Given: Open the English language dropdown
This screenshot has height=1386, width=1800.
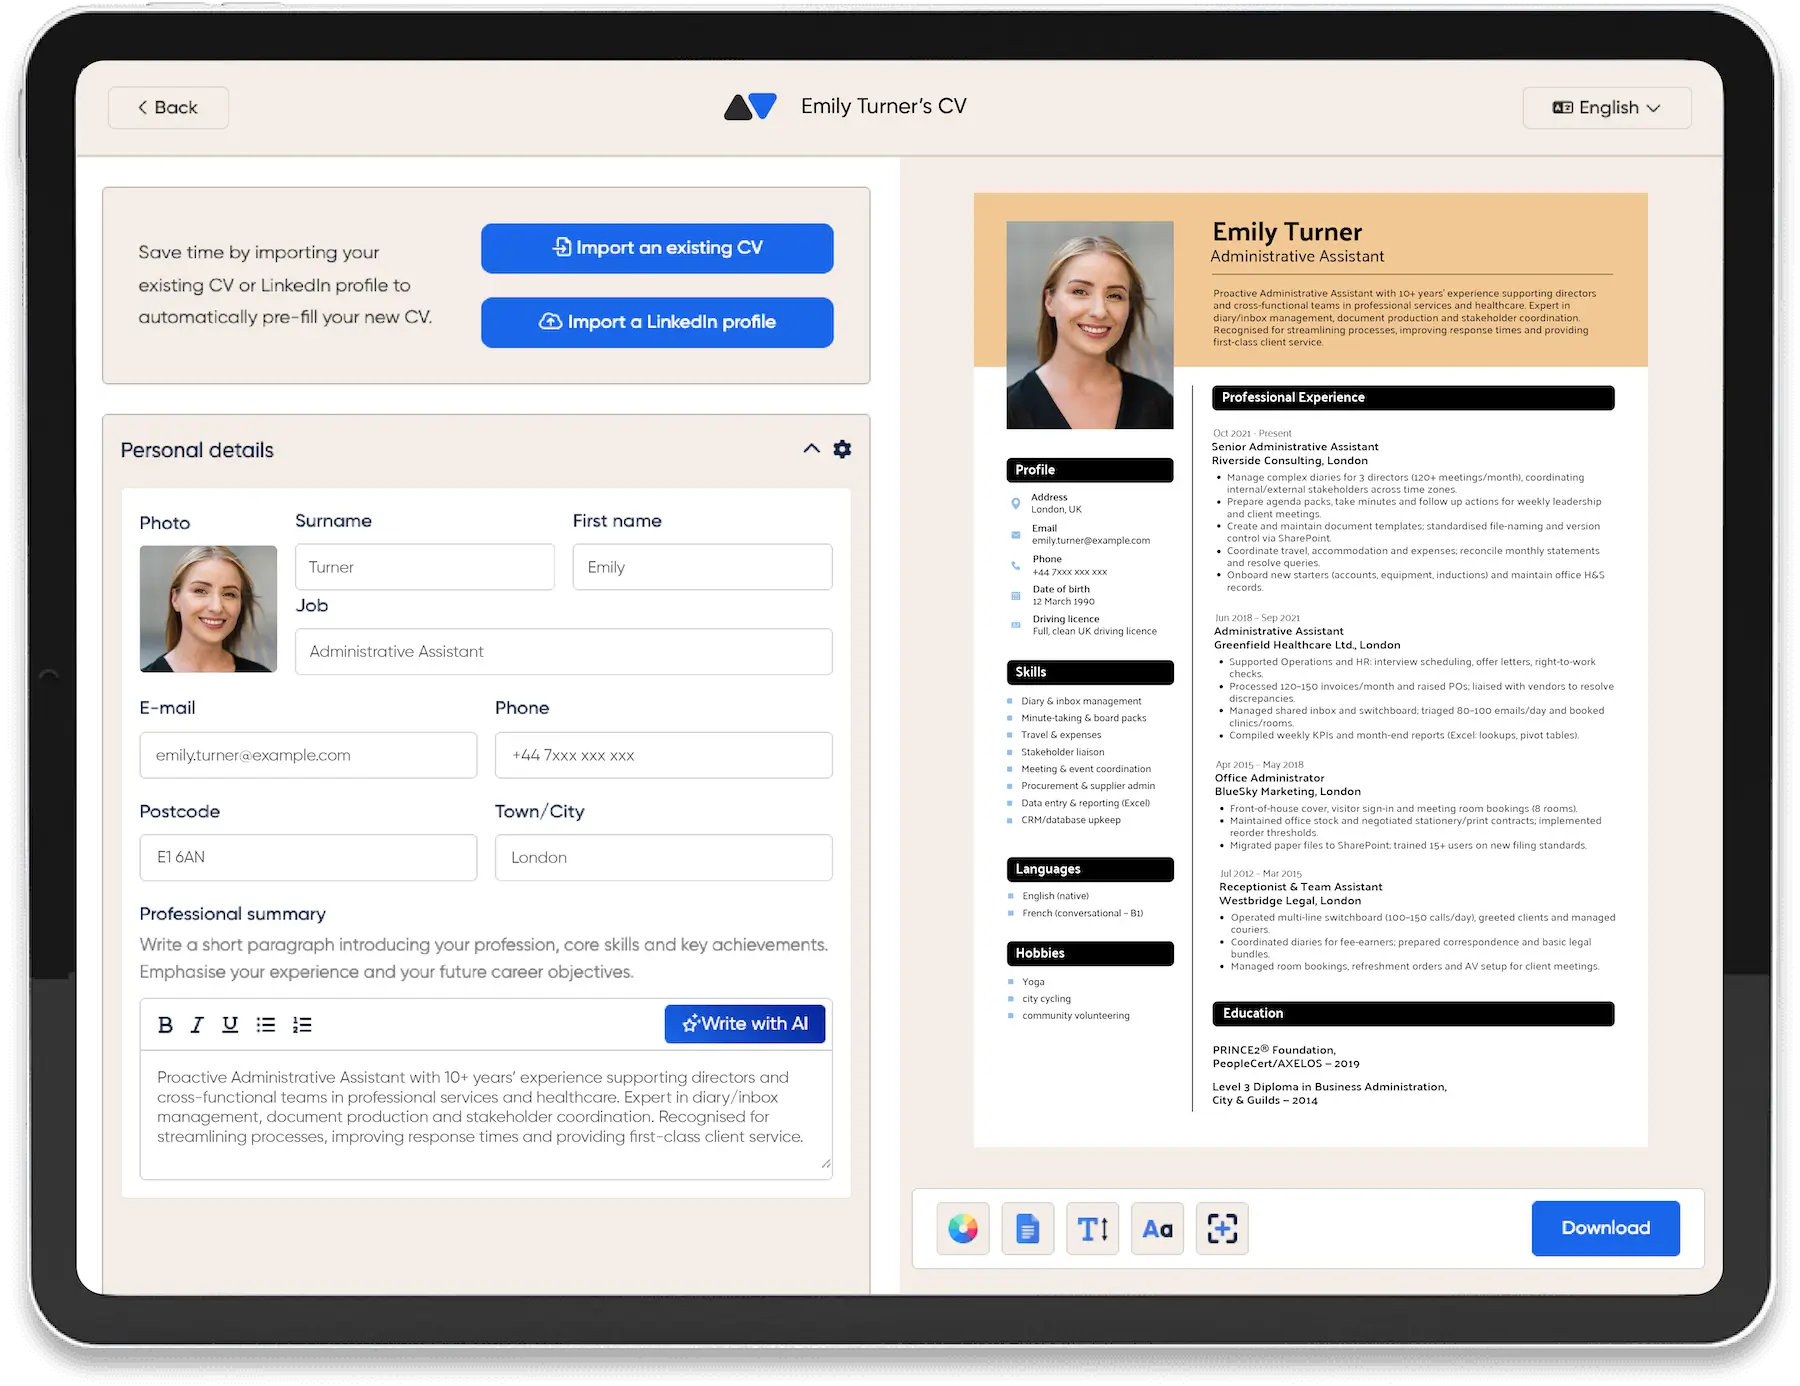Looking at the screenshot, I should click(1606, 107).
